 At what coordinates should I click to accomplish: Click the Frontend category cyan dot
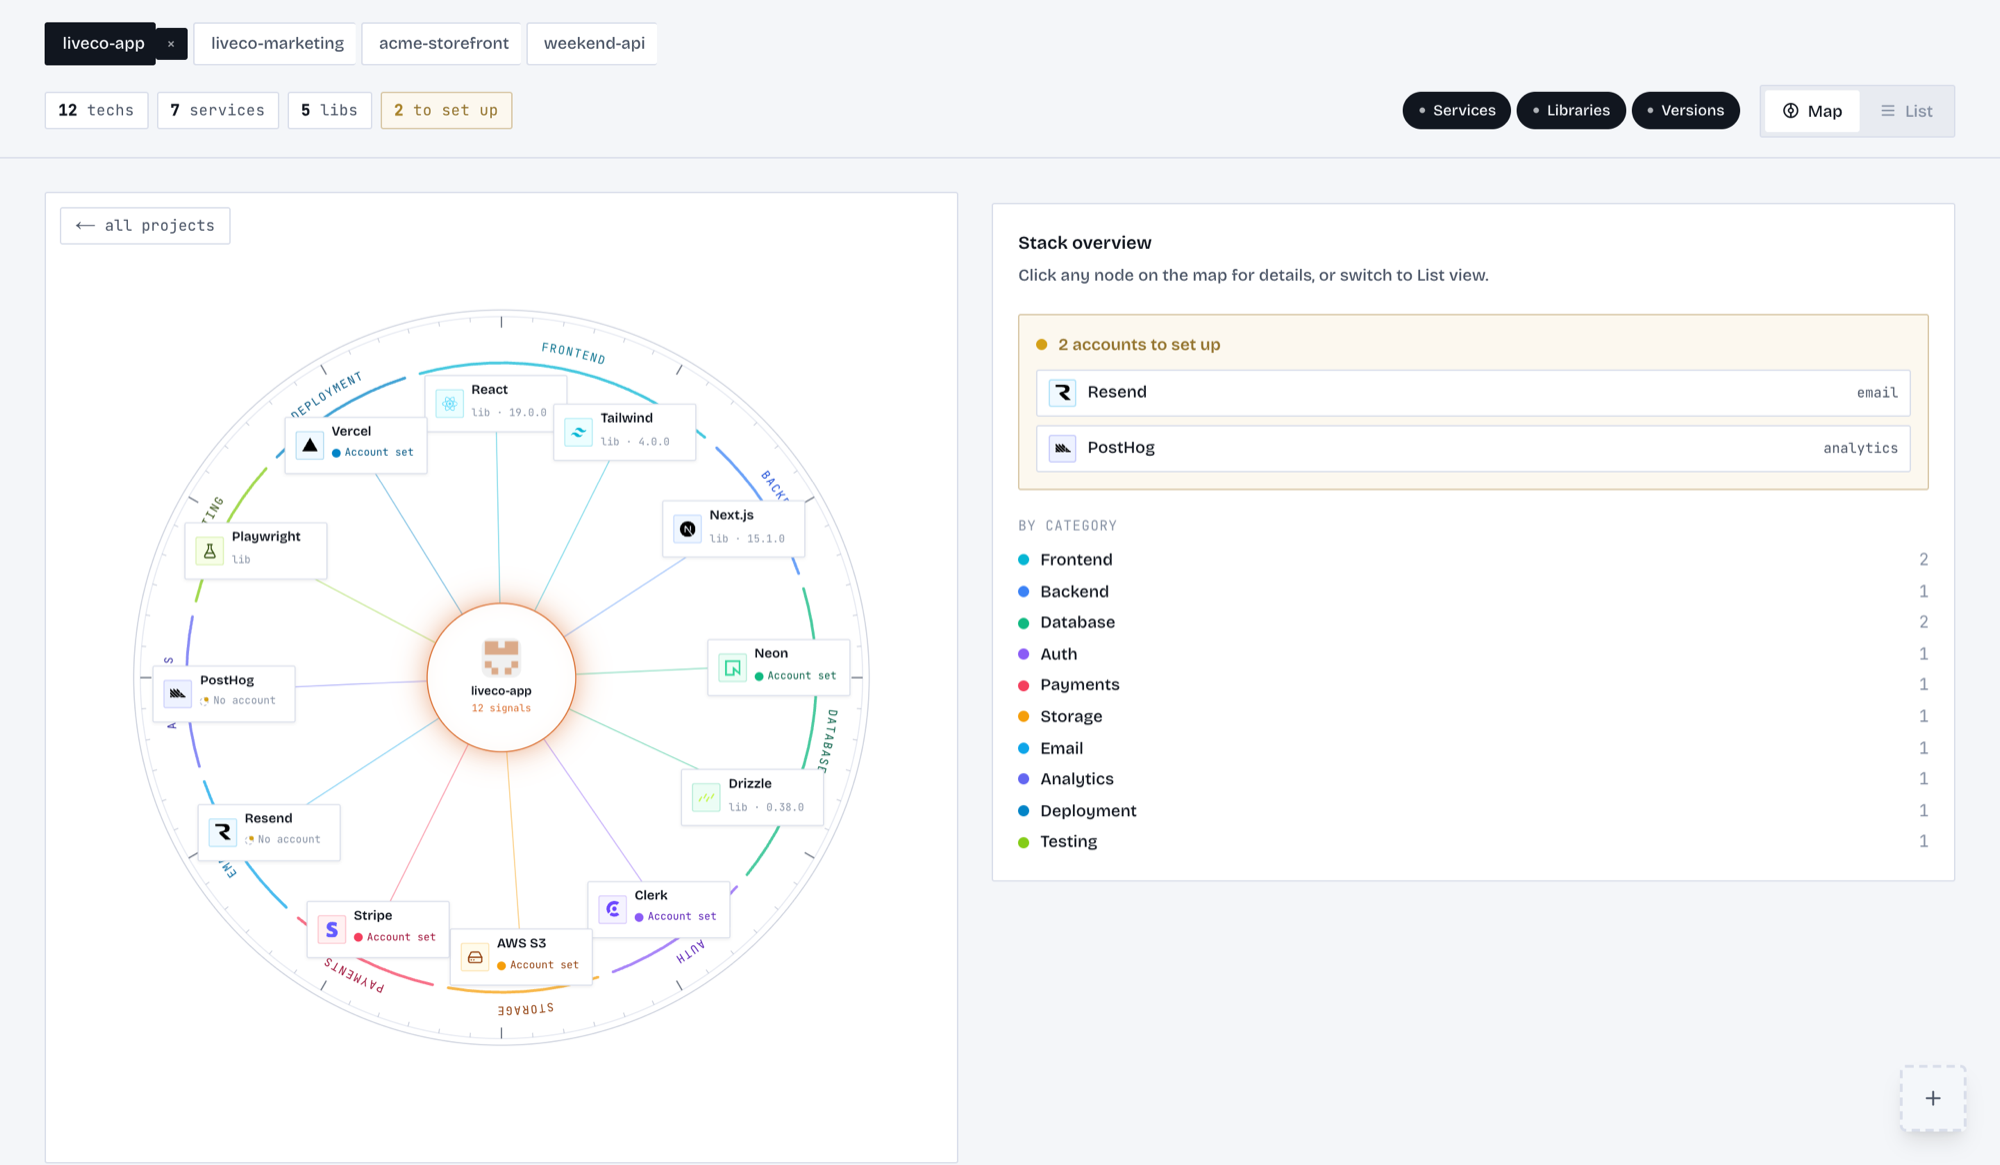pos(1023,560)
